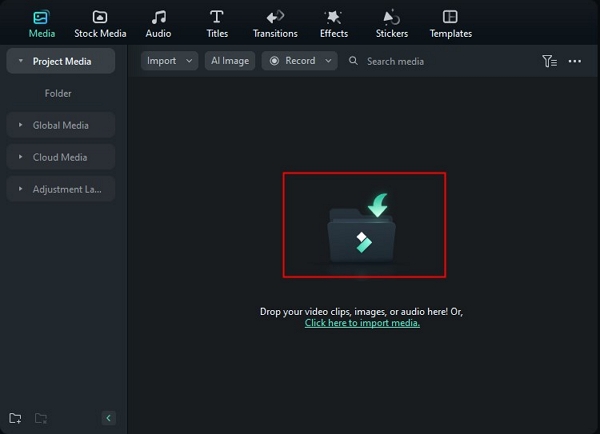Viewport: 600px width, 434px height.
Task: Expand the Cloud Media section
Action: [21, 157]
